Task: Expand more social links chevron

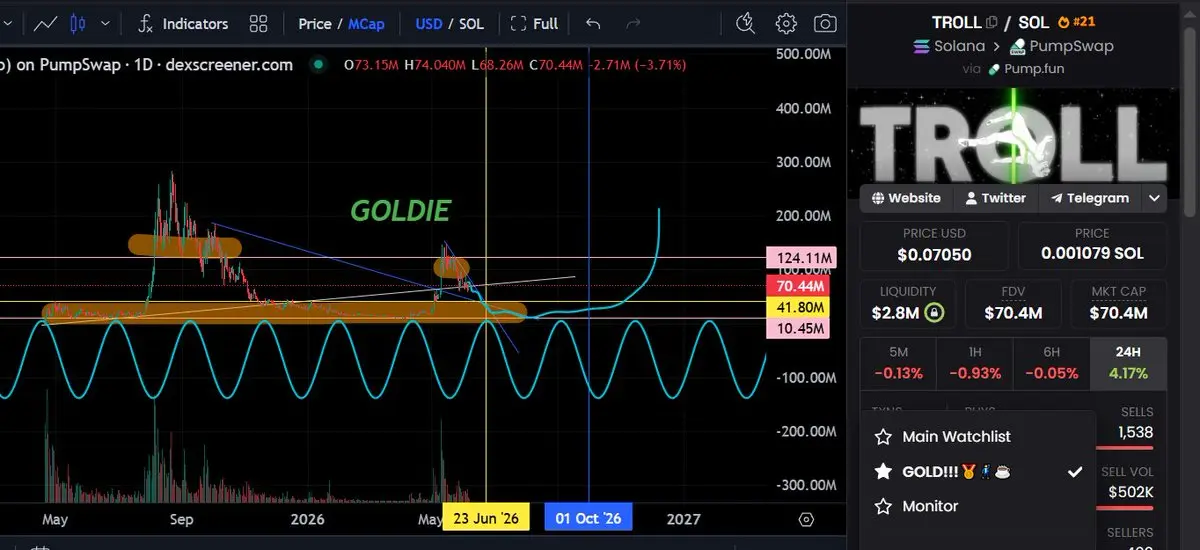Action: click(1154, 198)
